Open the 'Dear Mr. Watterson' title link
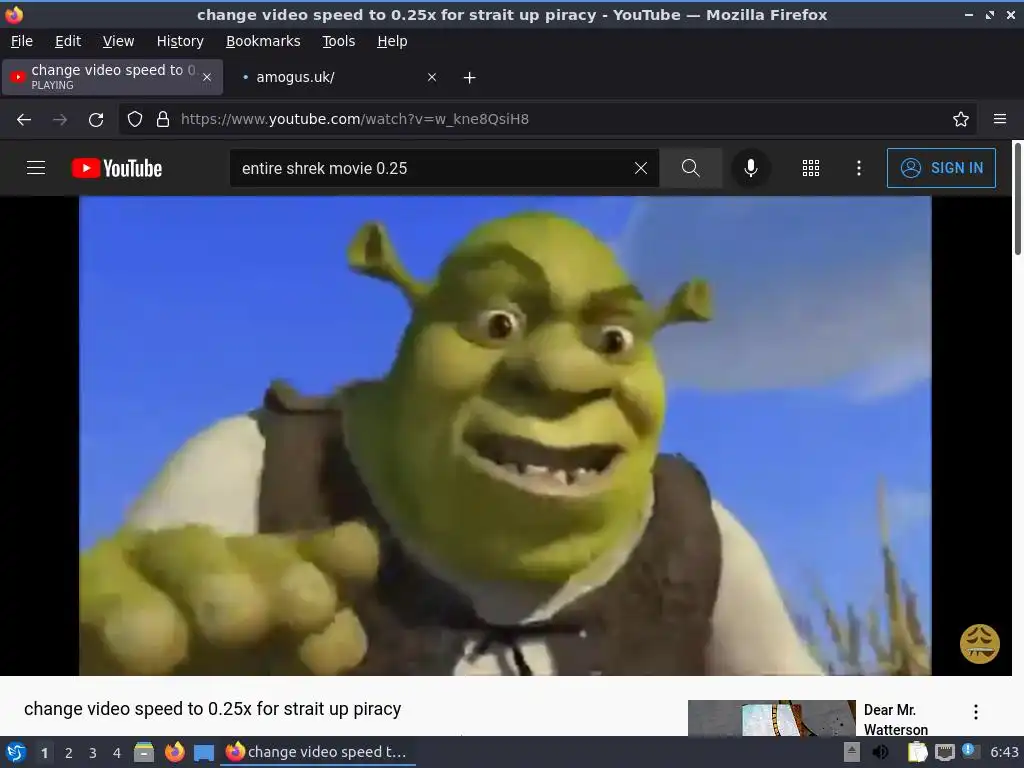 tap(895, 719)
